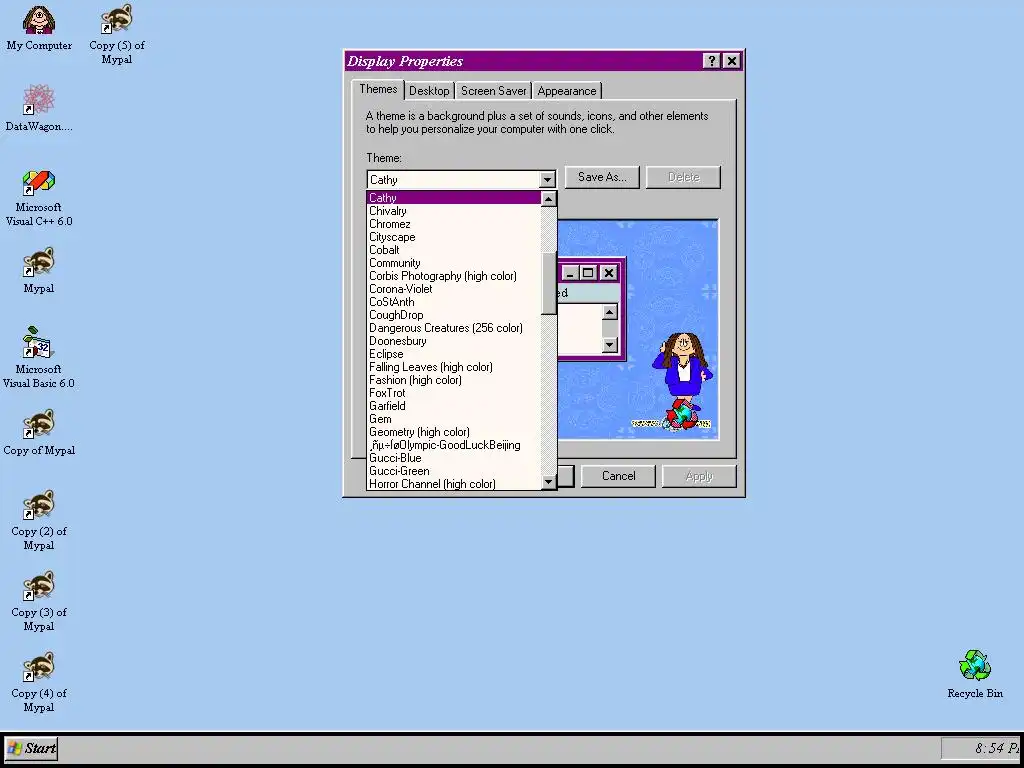Image resolution: width=1024 pixels, height=768 pixels.
Task: Choose Corona-Violet theme from the list
Action: click(x=454, y=289)
